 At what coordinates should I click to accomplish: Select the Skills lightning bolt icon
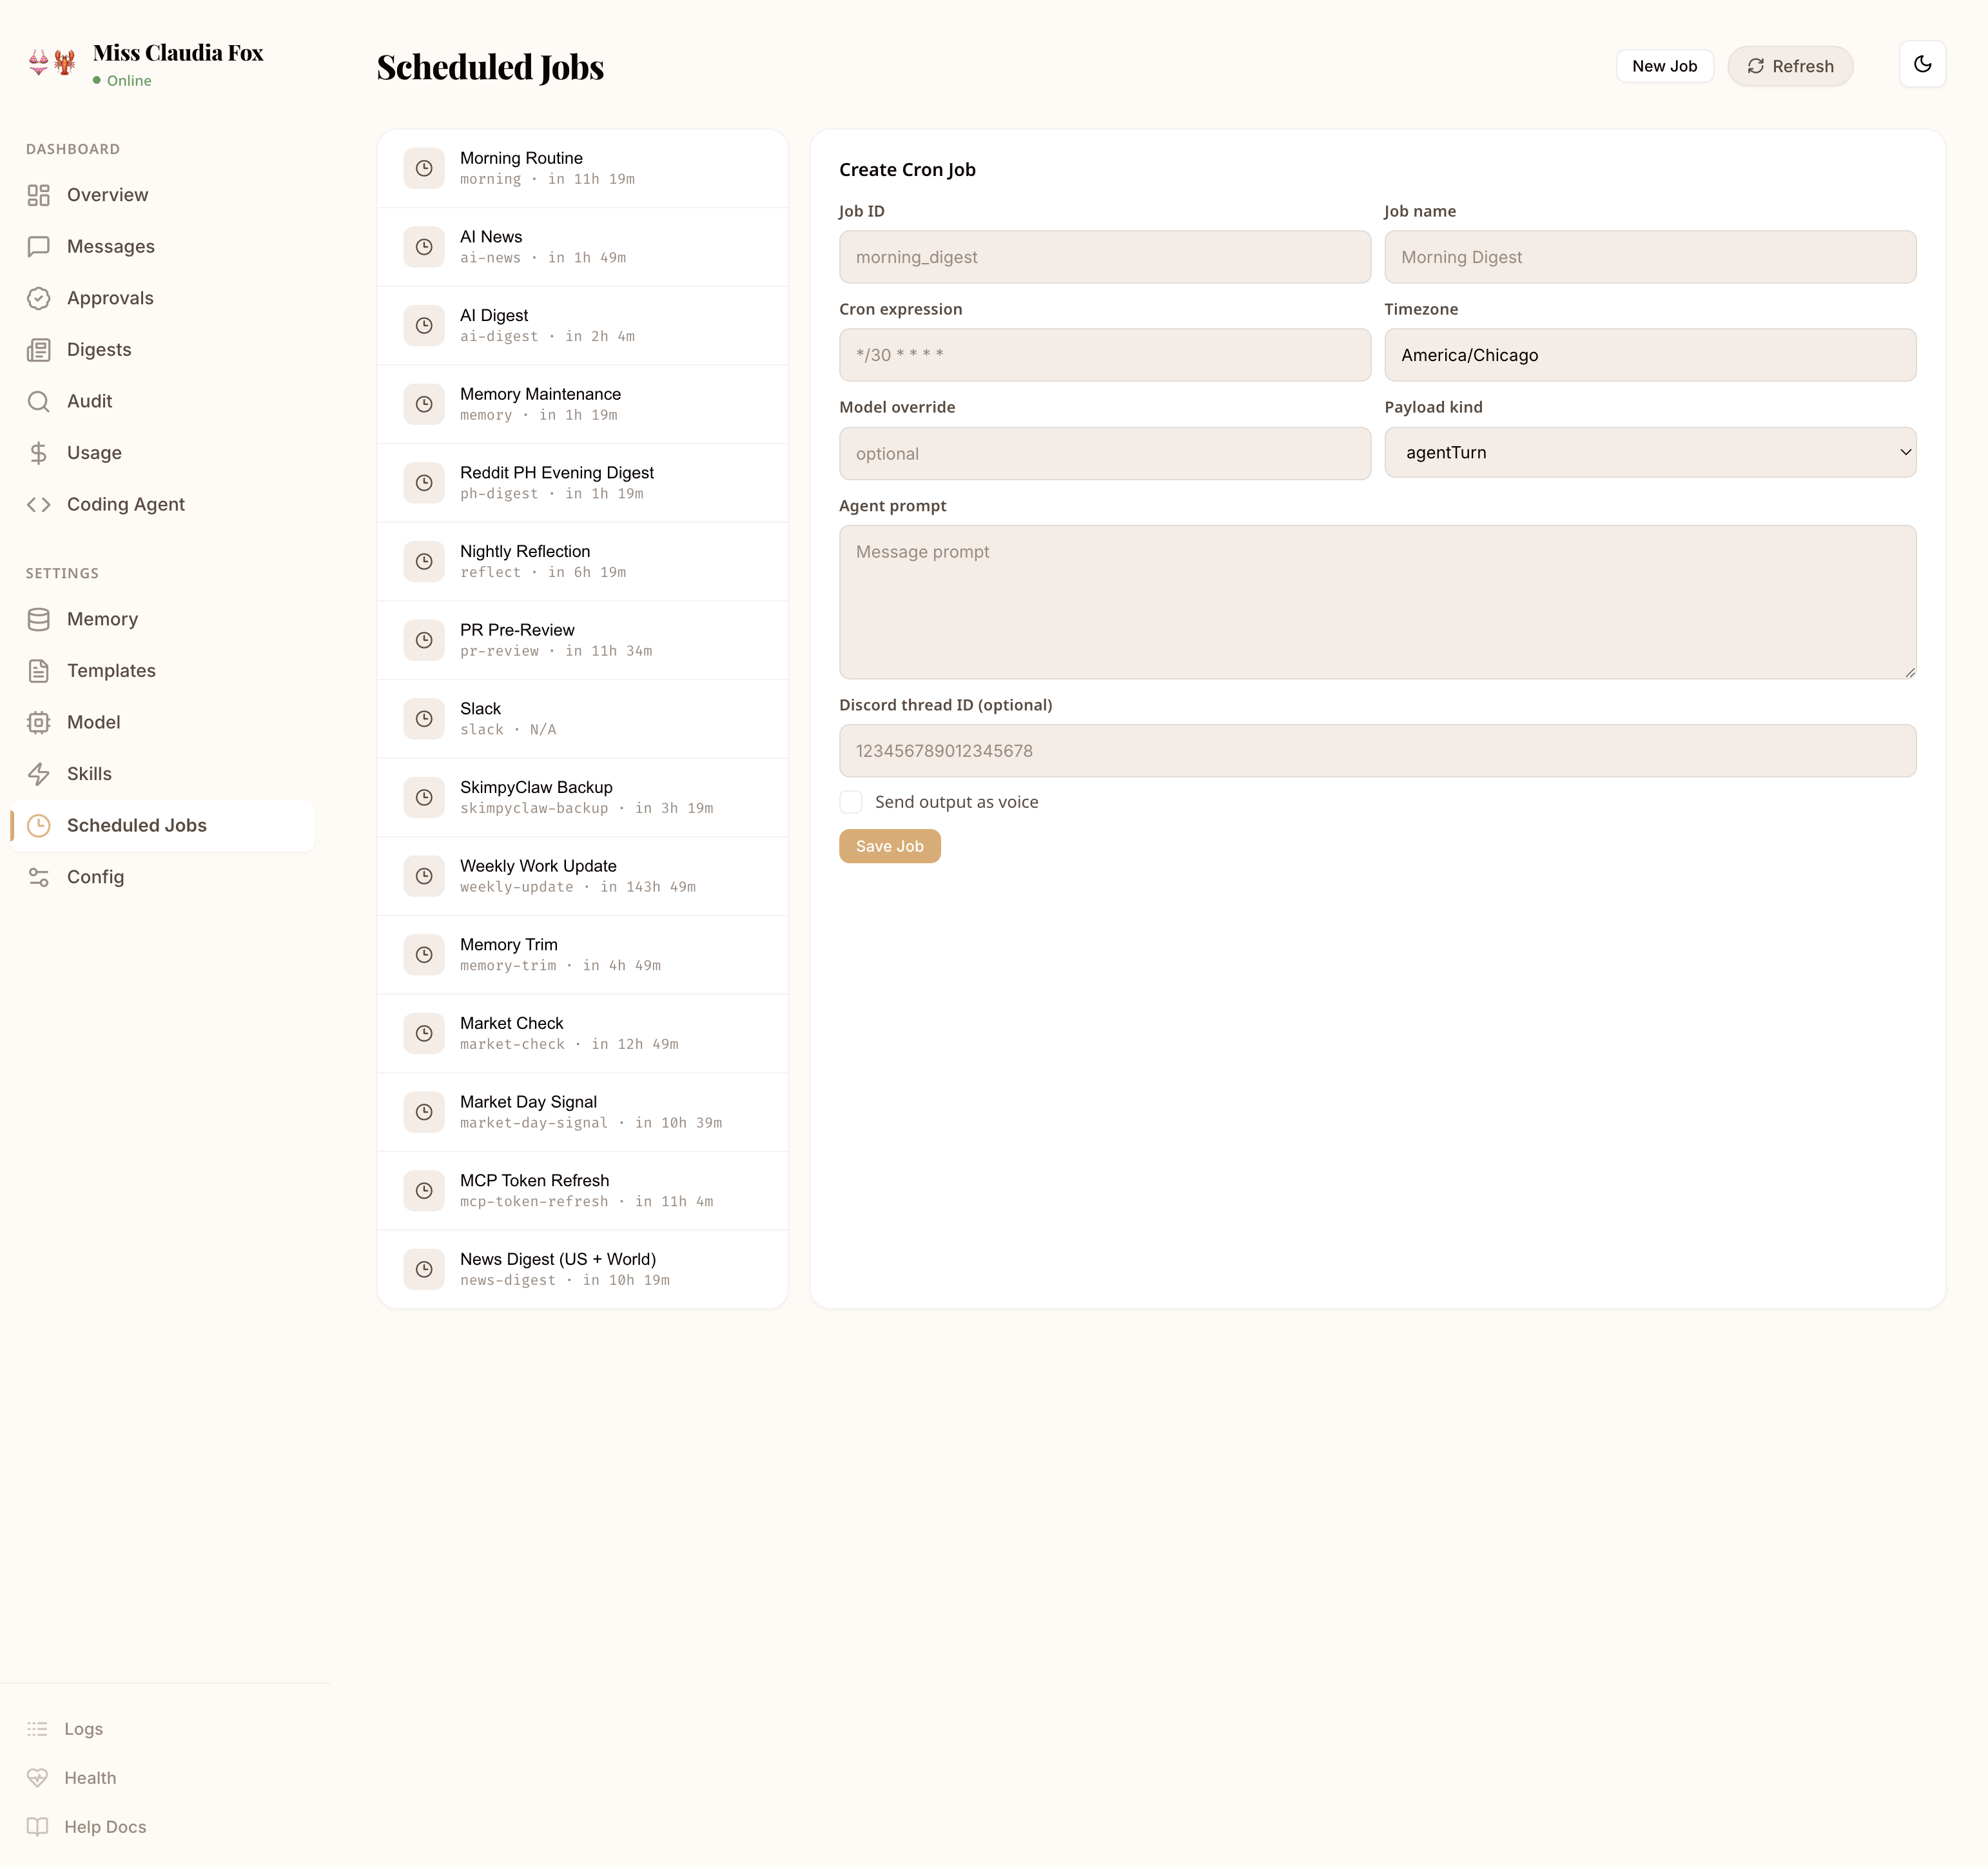[x=39, y=773]
